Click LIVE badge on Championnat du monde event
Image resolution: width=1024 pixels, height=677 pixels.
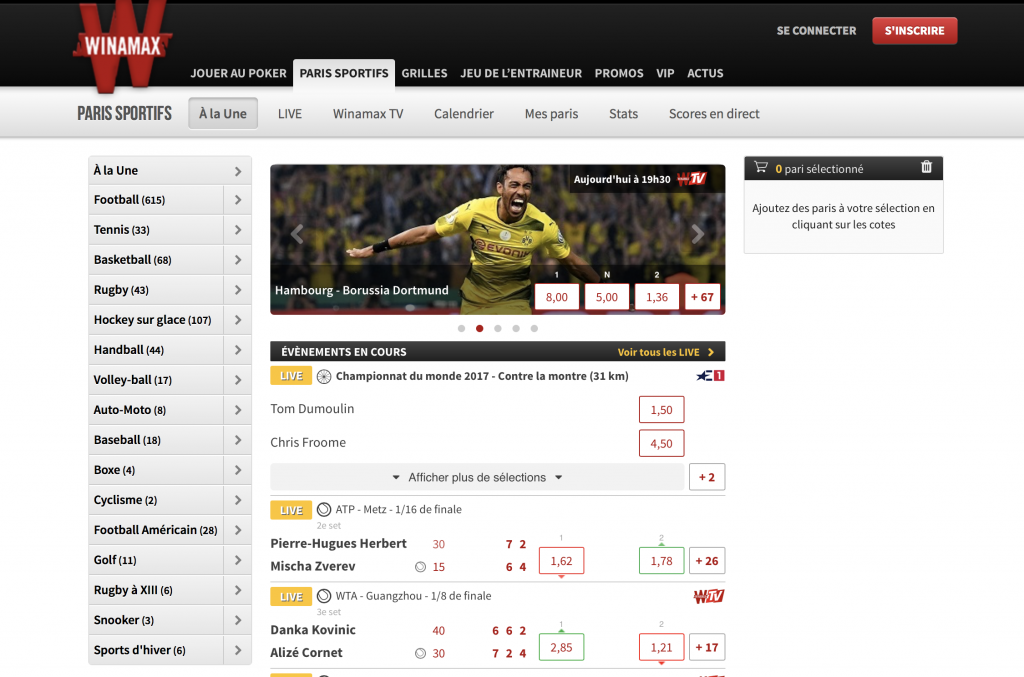click(x=291, y=376)
